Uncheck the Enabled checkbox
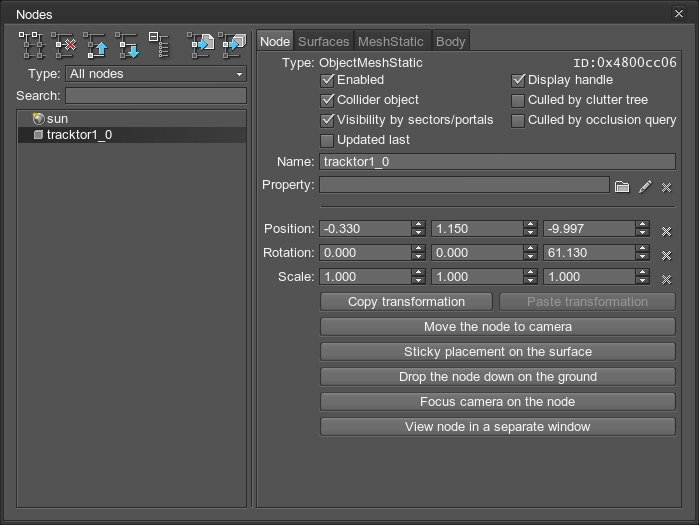 (x=327, y=80)
